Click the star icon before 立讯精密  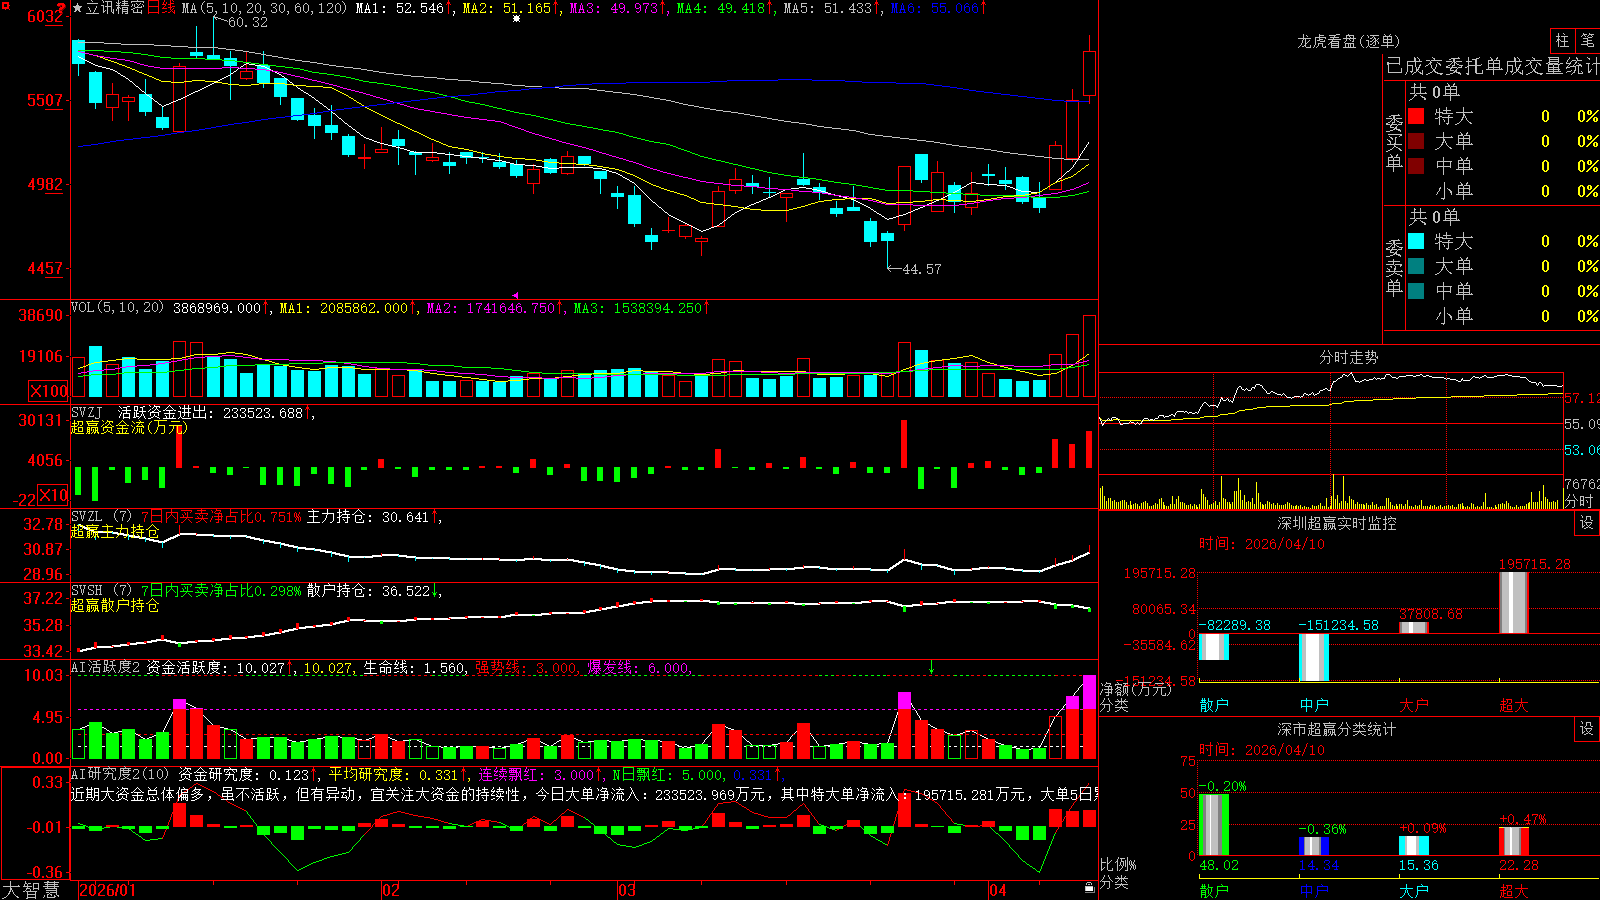[x=78, y=8]
